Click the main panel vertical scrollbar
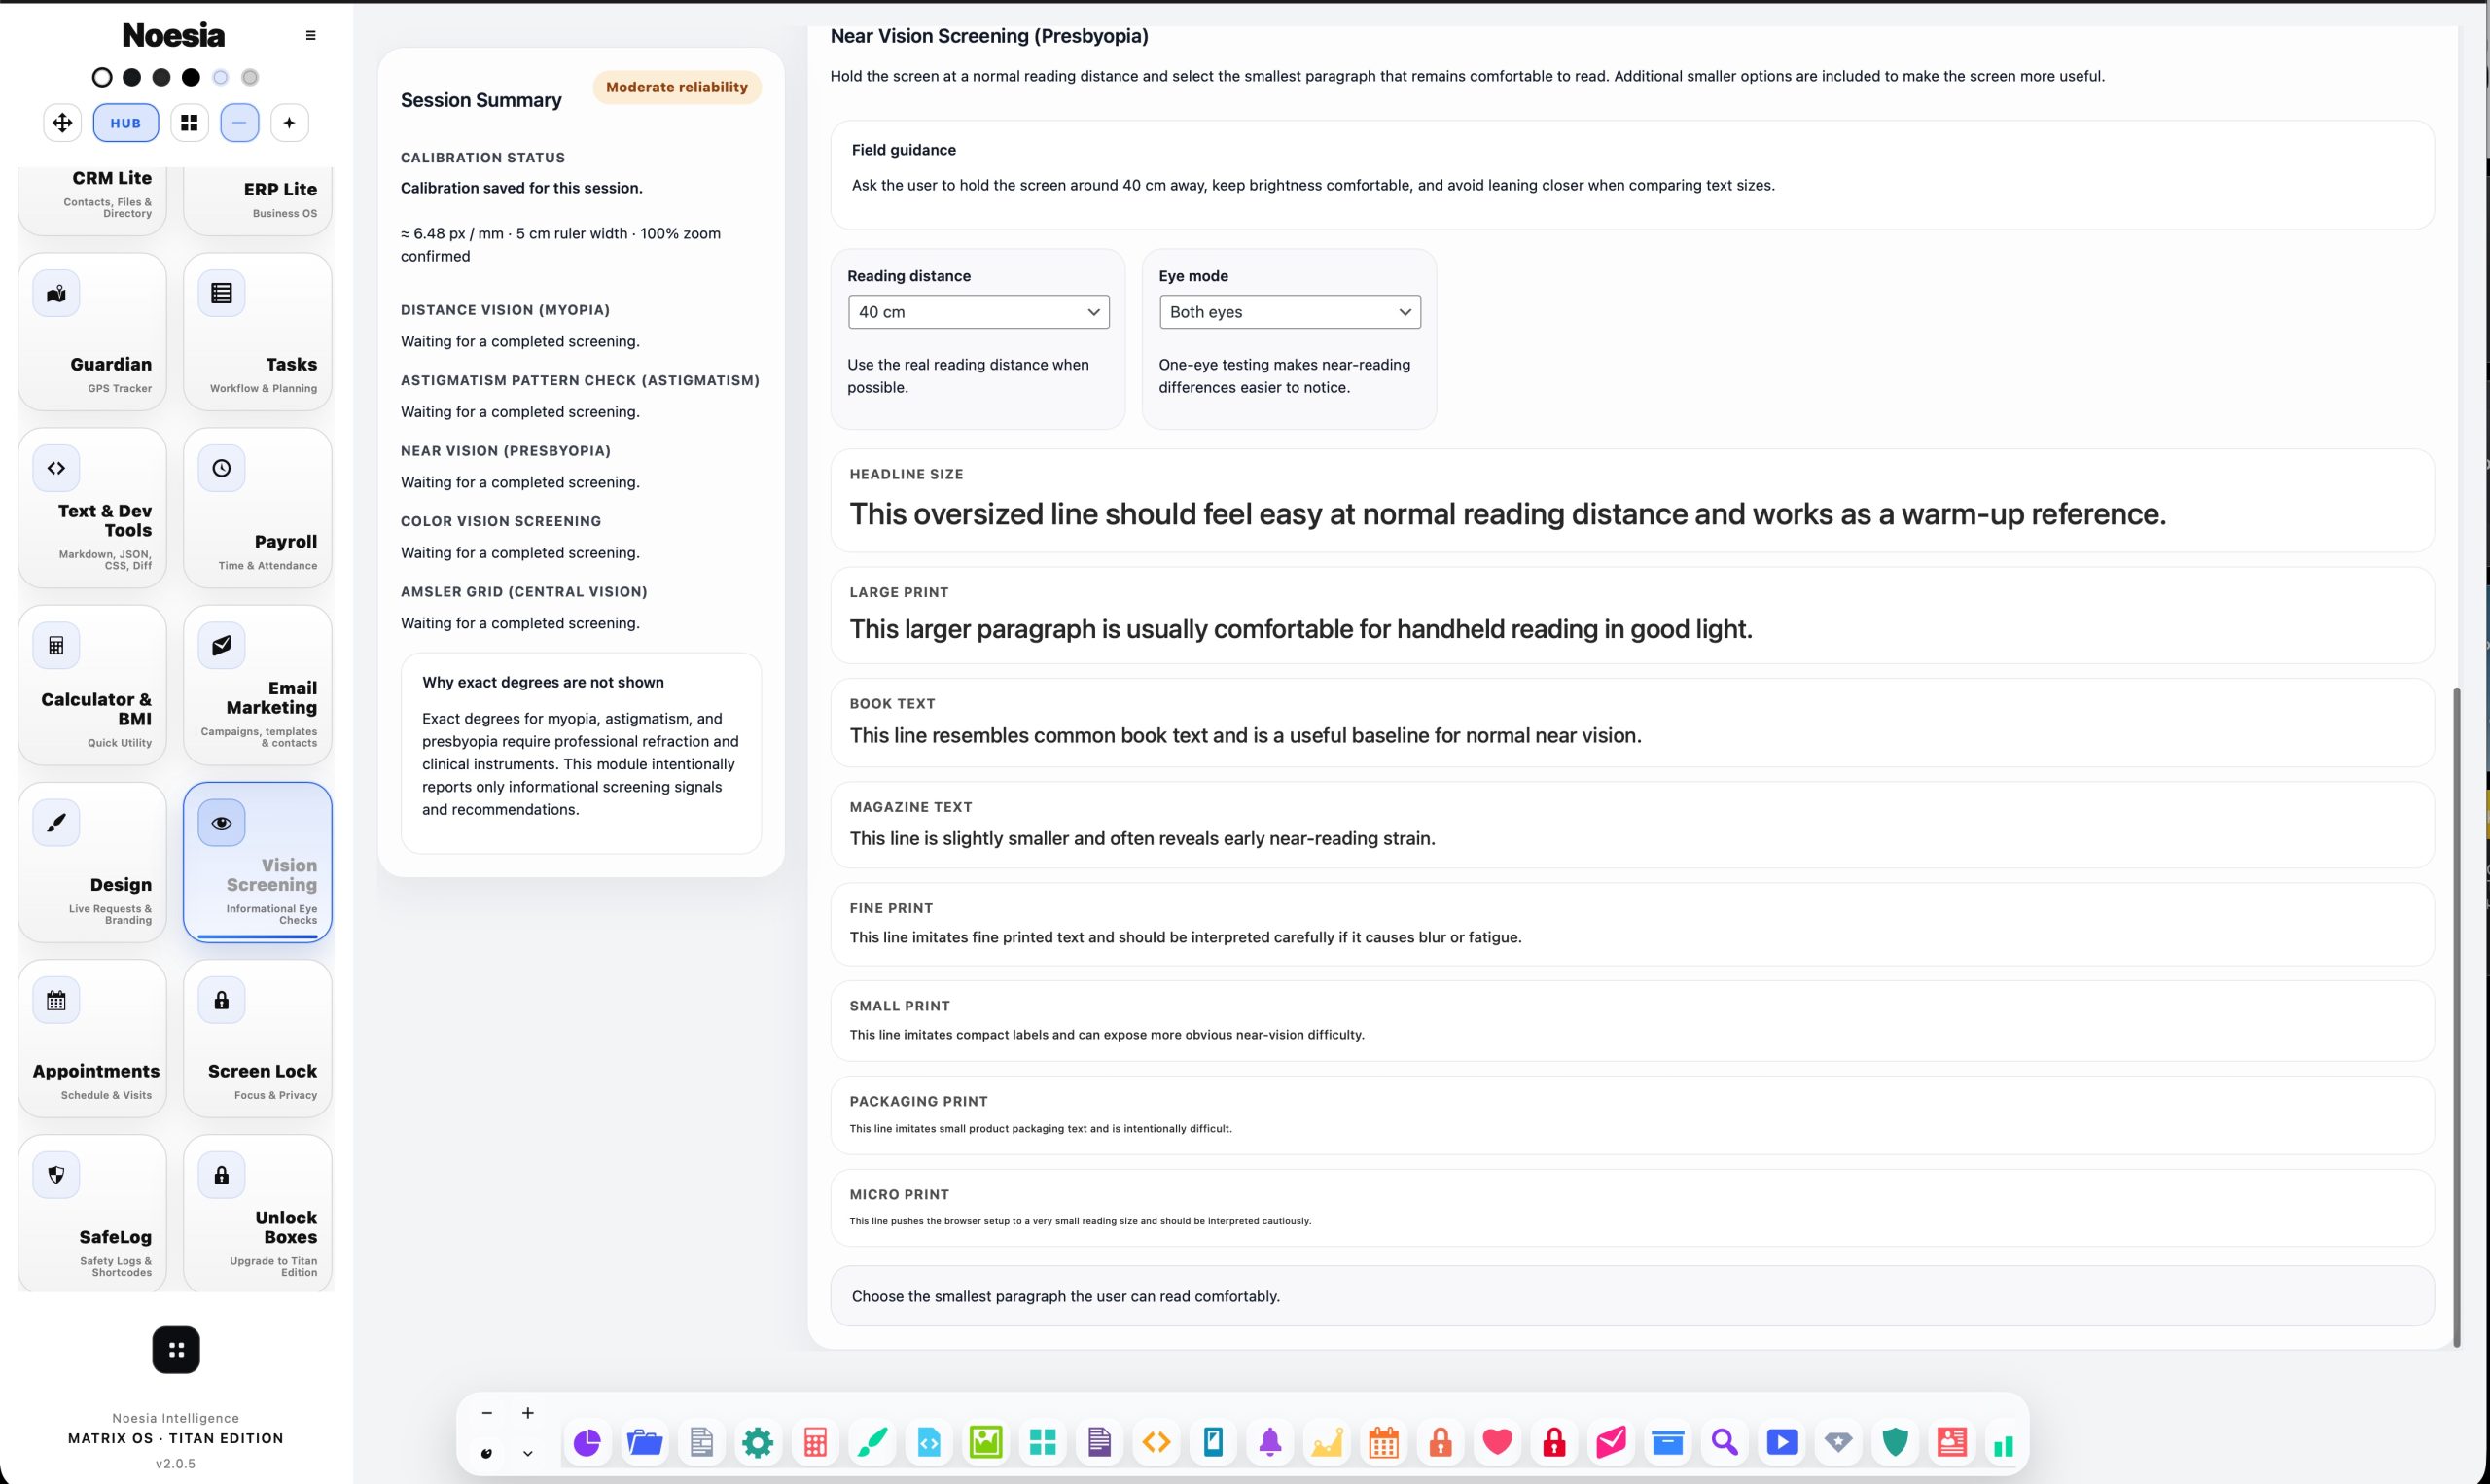The width and height of the screenshot is (2490, 1484). point(2456,1016)
